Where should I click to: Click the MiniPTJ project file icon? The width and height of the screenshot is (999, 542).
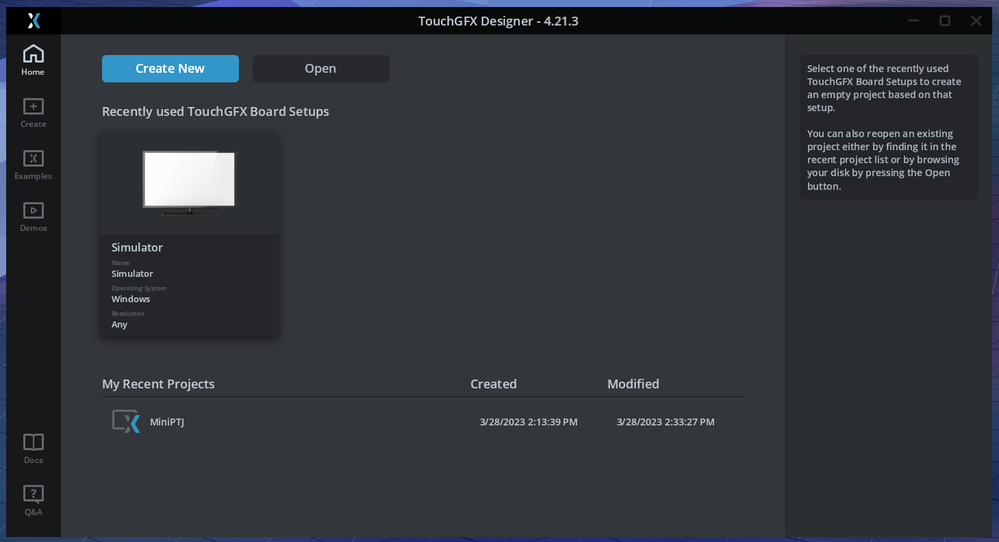tap(126, 422)
